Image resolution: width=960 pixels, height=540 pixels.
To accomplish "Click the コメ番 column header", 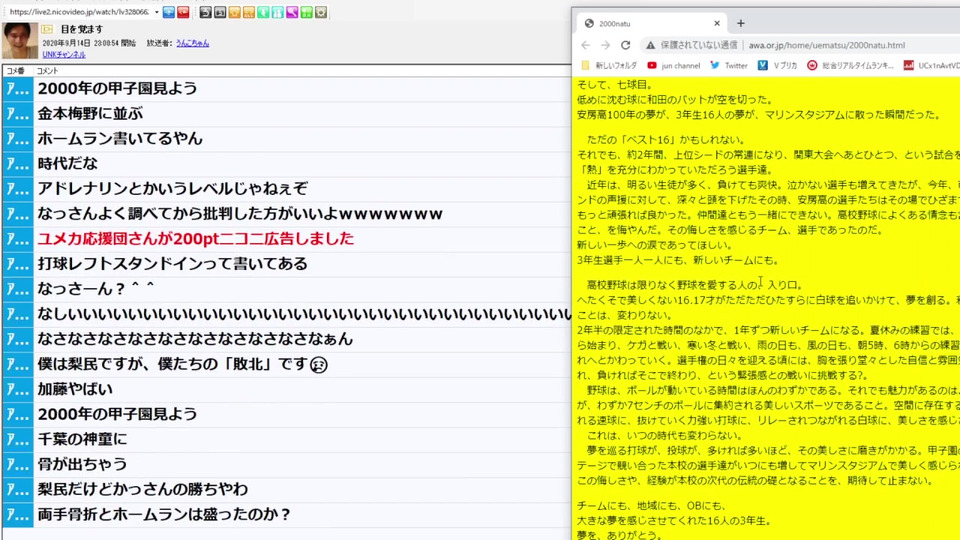I will click(15, 71).
